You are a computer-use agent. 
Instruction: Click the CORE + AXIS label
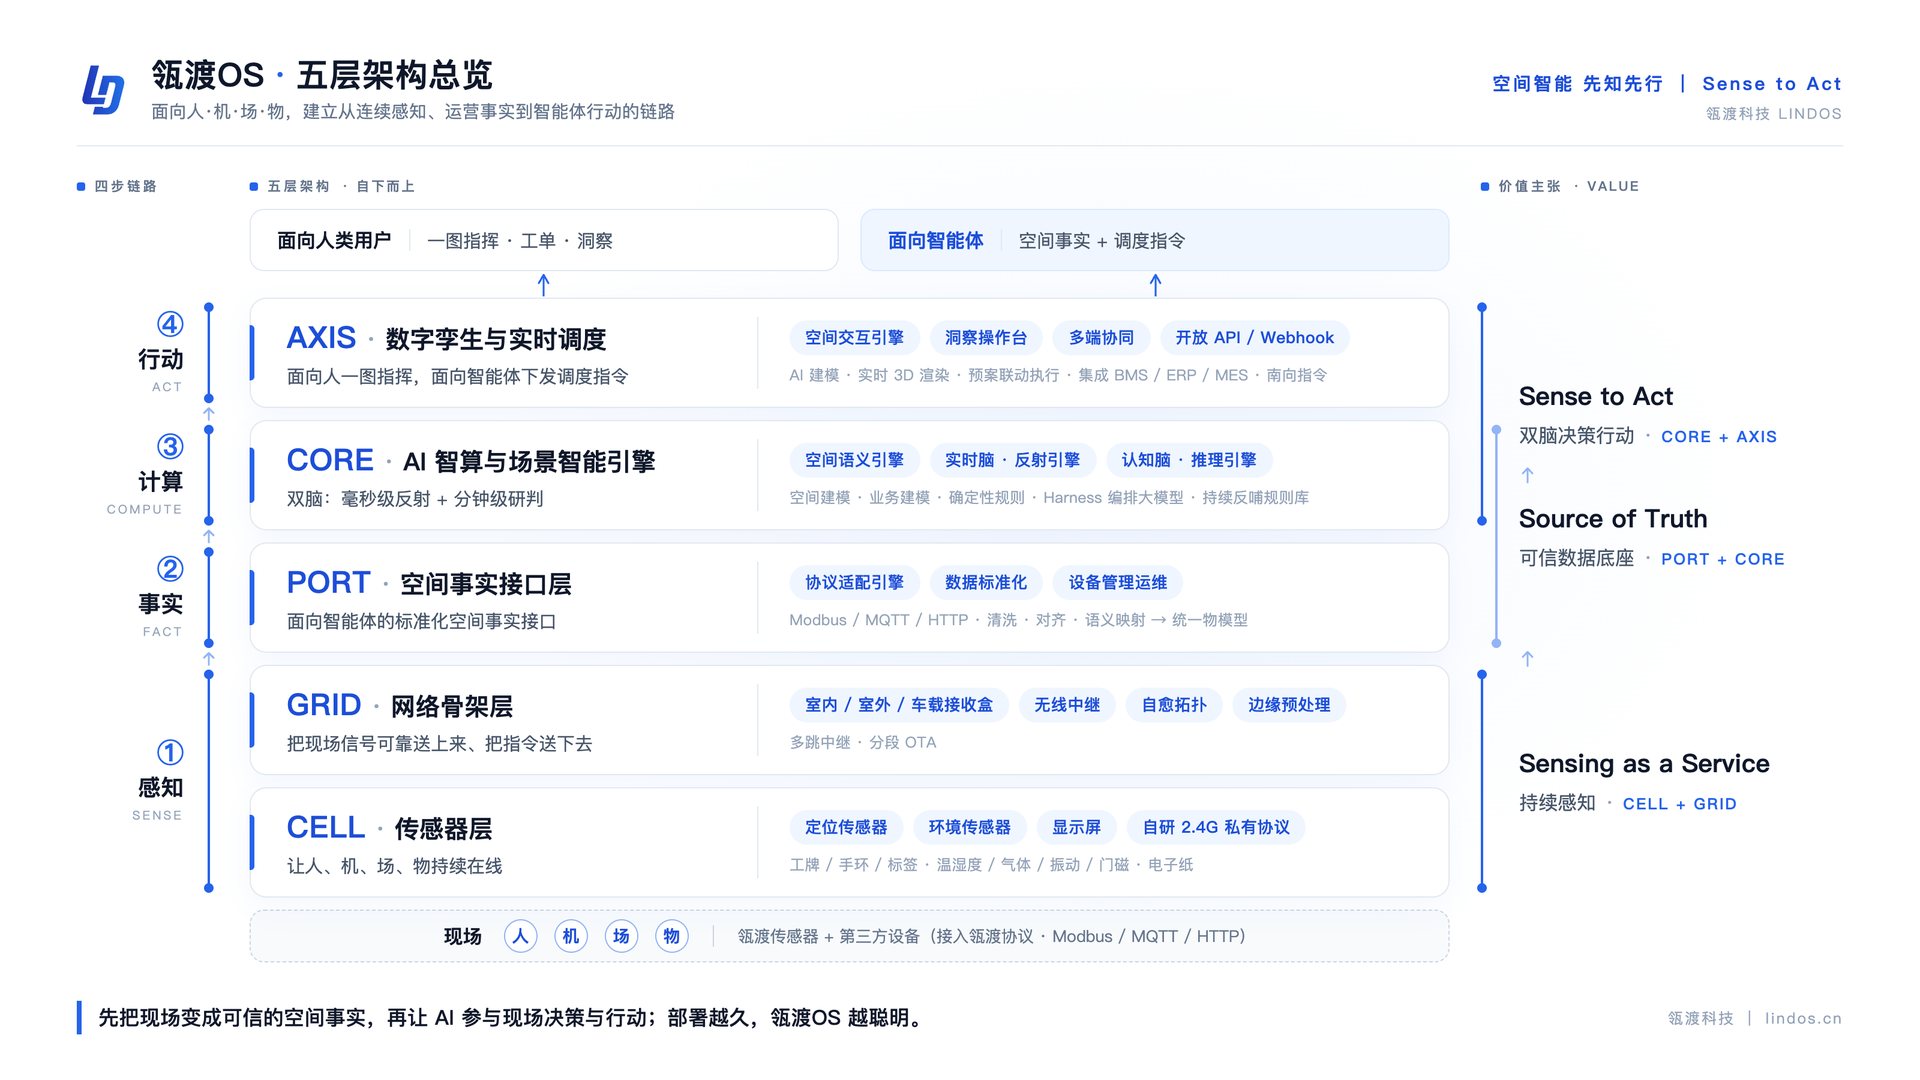pos(1719,436)
